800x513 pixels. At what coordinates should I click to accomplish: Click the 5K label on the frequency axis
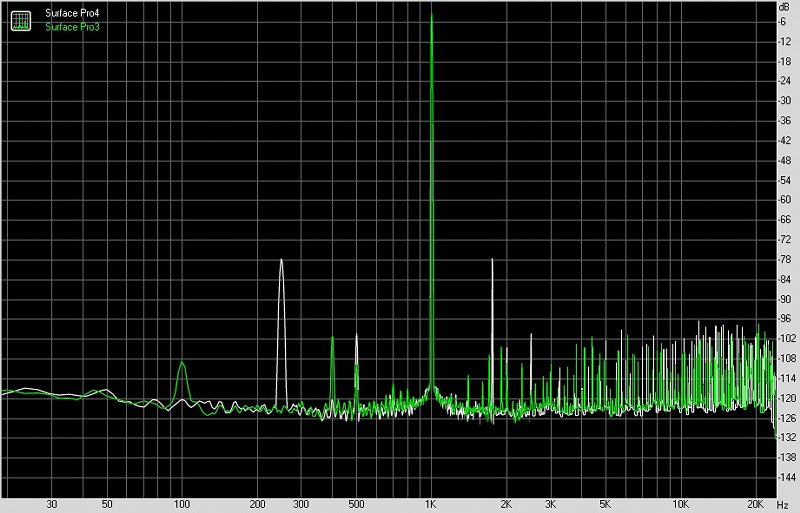click(x=605, y=505)
